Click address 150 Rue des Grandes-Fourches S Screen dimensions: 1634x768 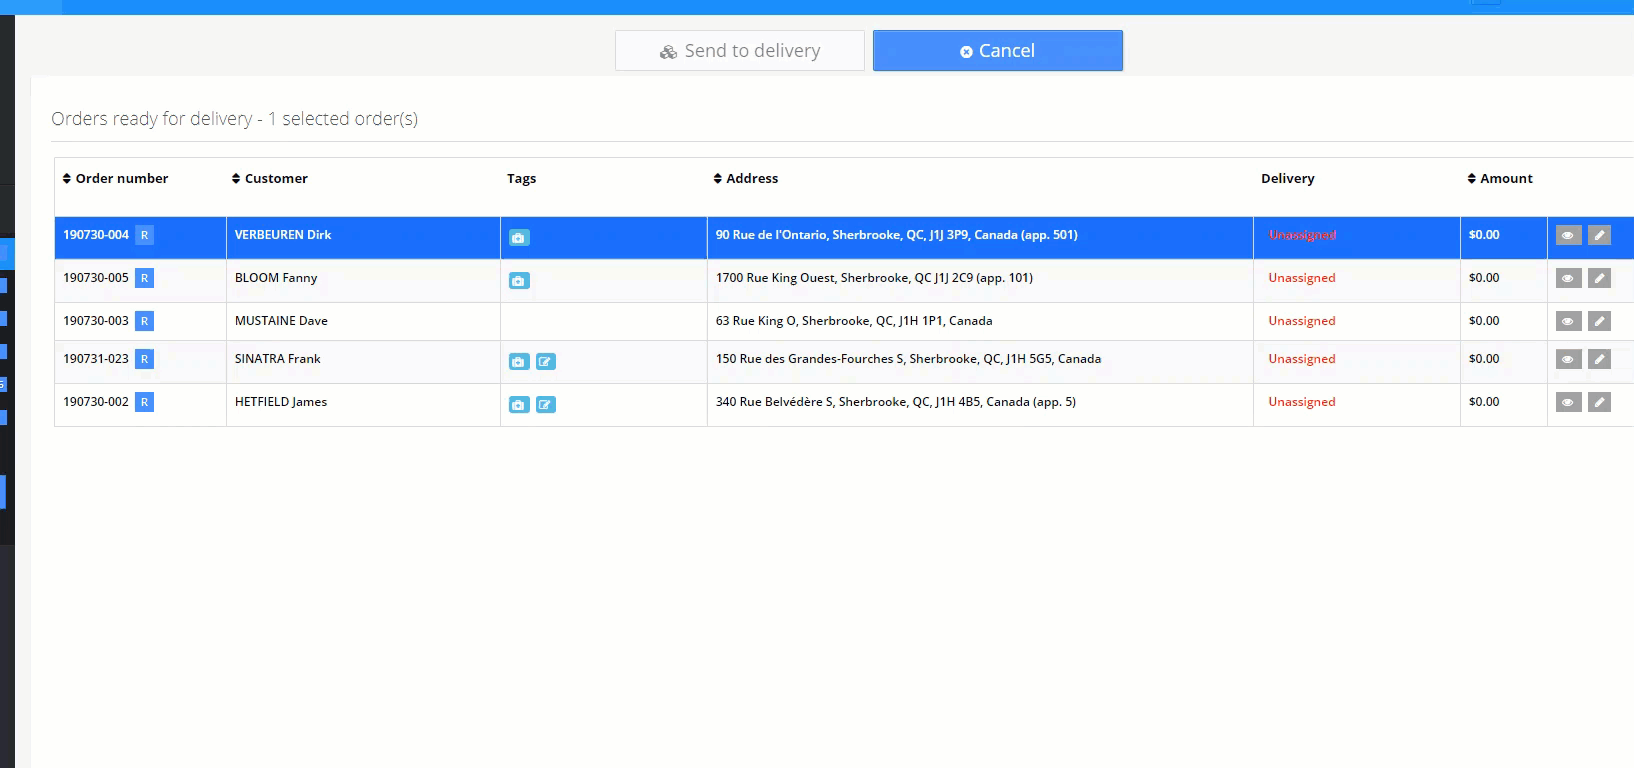(x=908, y=359)
